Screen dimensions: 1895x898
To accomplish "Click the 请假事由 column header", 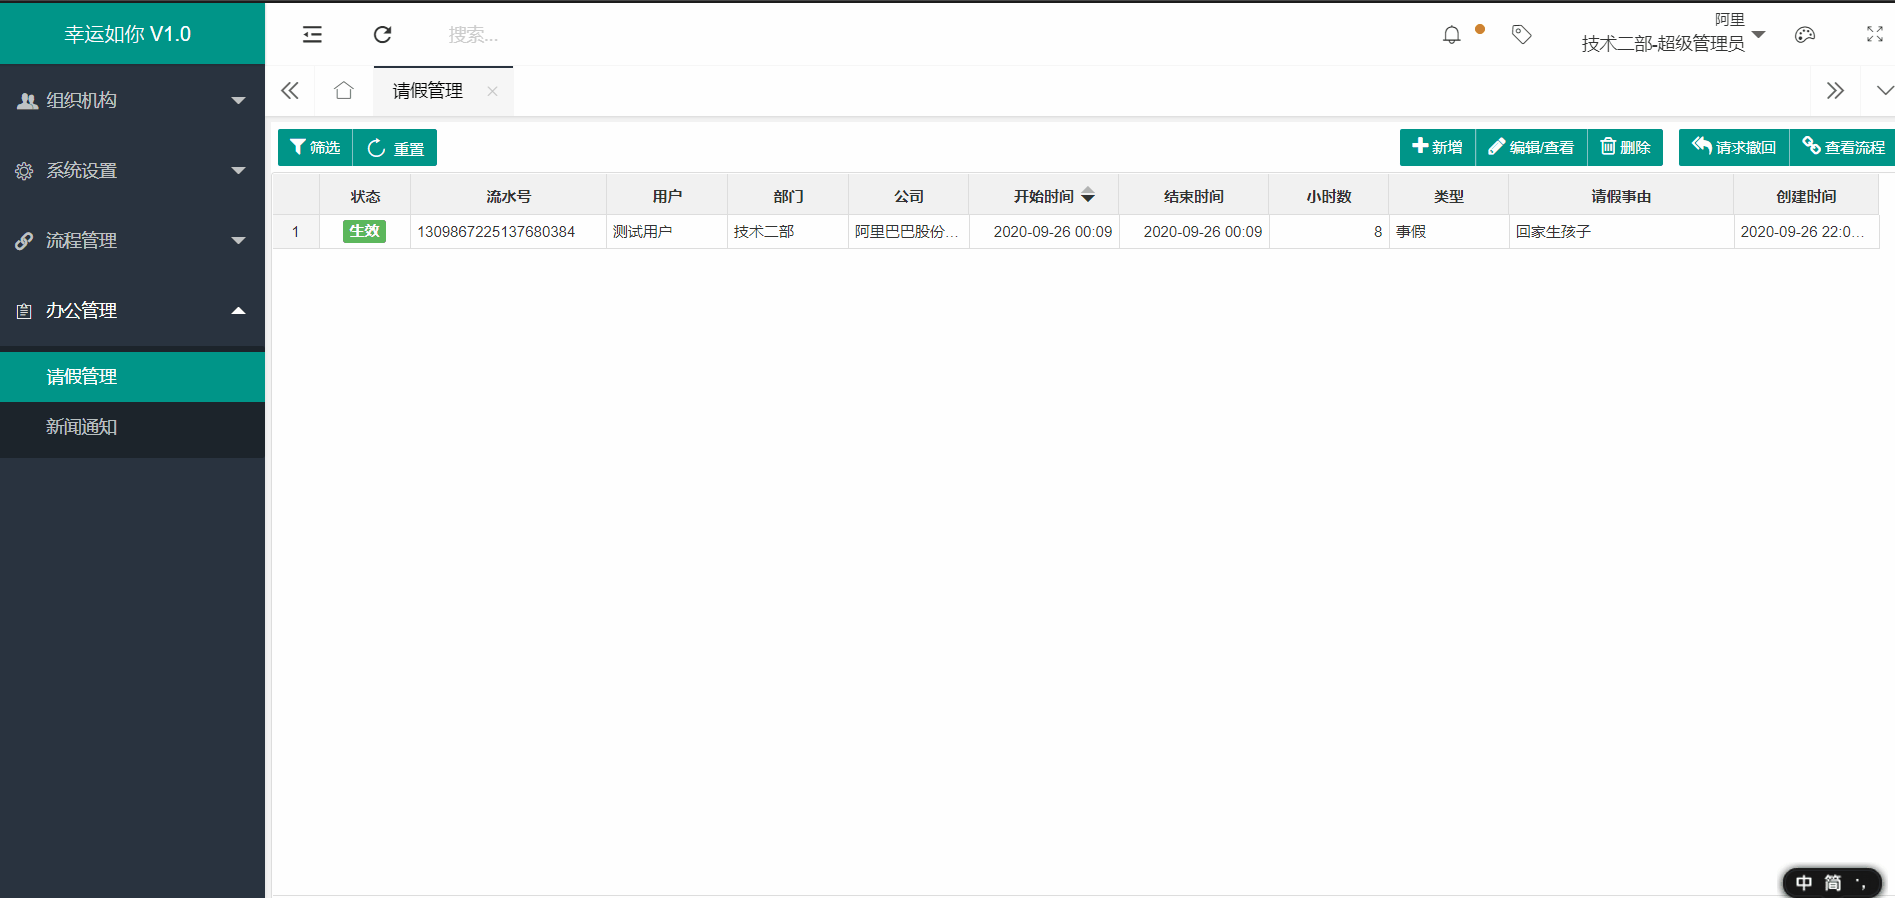I will [x=1621, y=196].
